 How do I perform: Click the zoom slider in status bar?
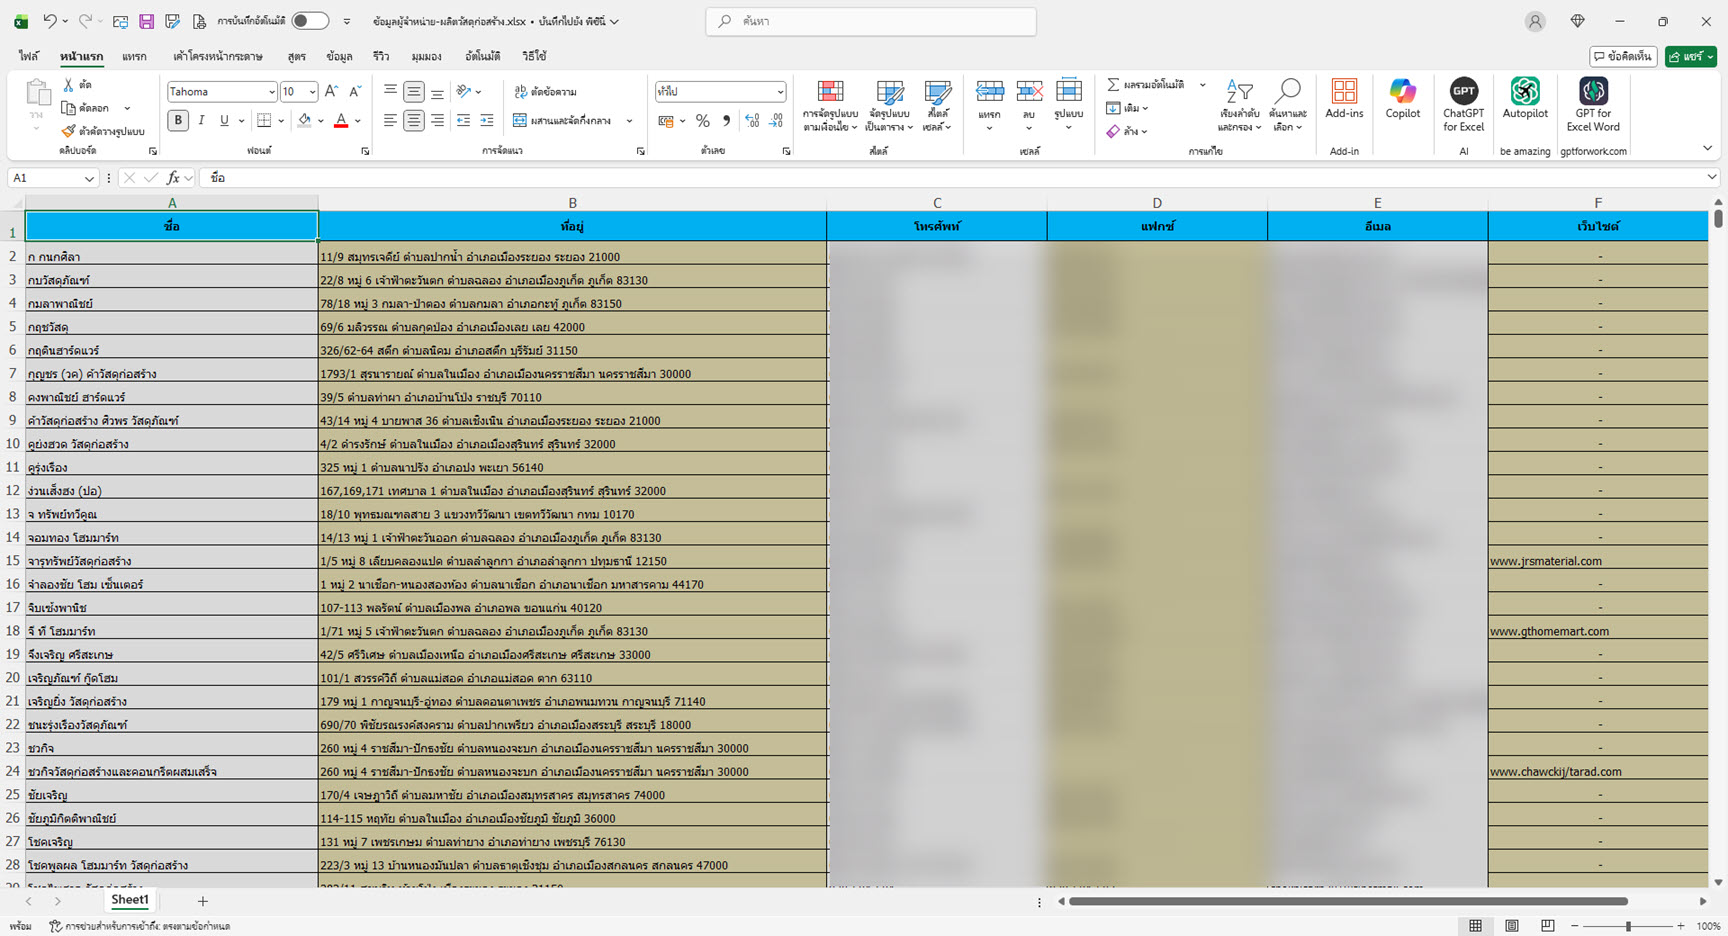(x=1628, y=926)
